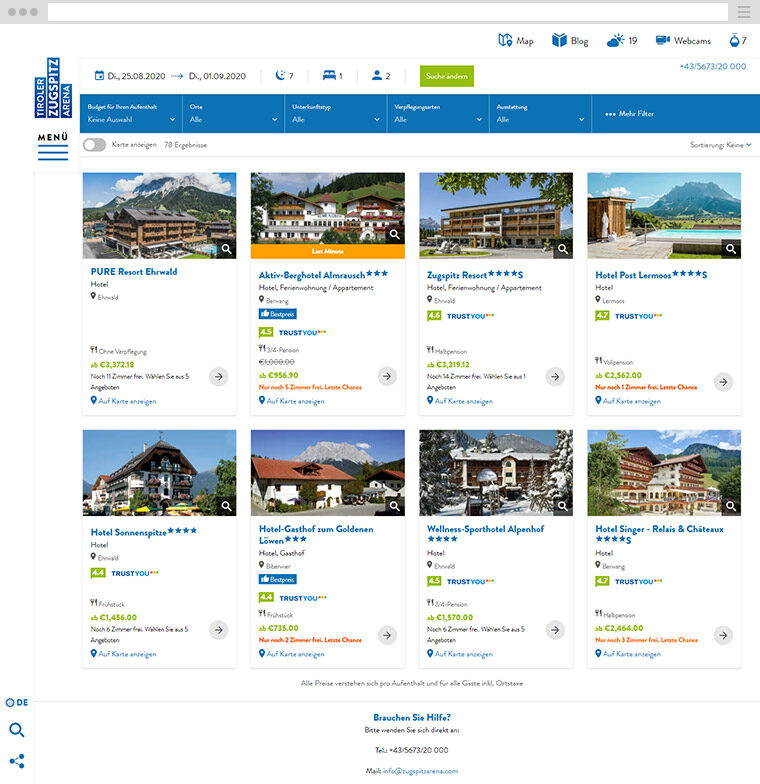
Task: Click arrow button on Zugspitz Resort card
Action: [555, 377]
